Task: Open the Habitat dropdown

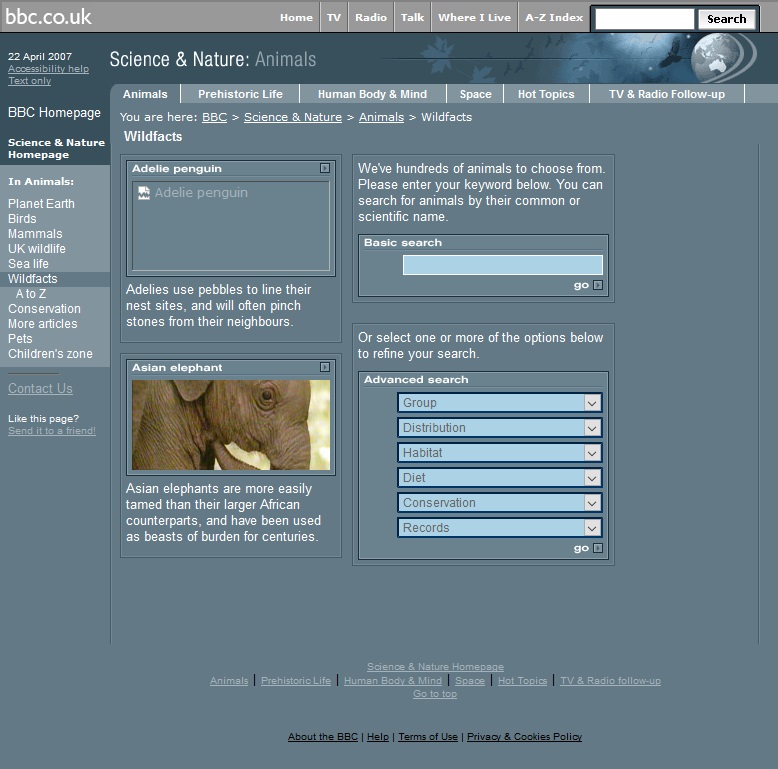Action: pyautogui.click(x=500, y=452)
